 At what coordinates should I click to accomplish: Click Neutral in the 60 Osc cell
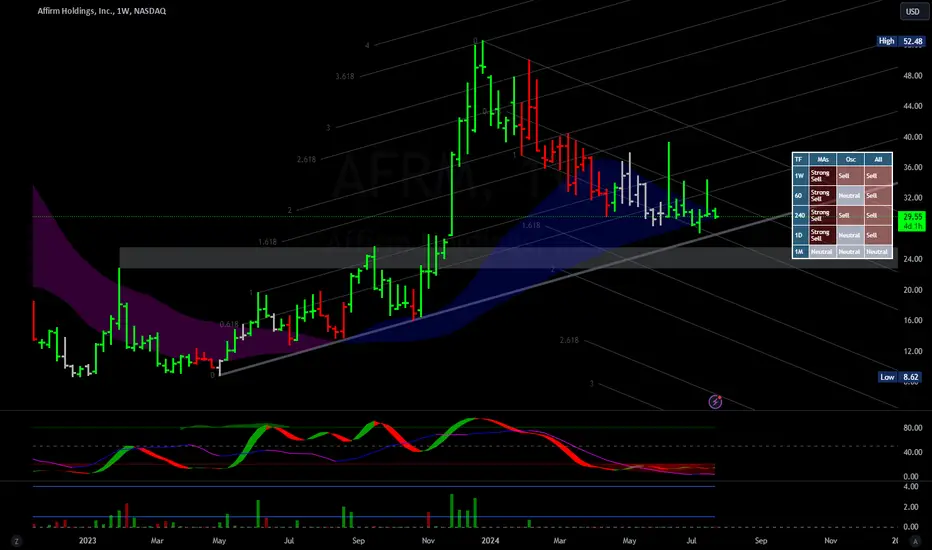[851, 196]
